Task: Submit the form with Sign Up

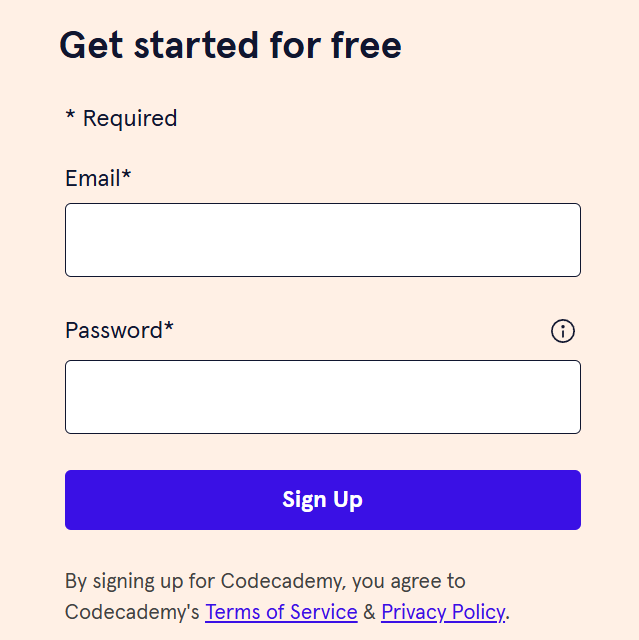Action: click(323, 500)
